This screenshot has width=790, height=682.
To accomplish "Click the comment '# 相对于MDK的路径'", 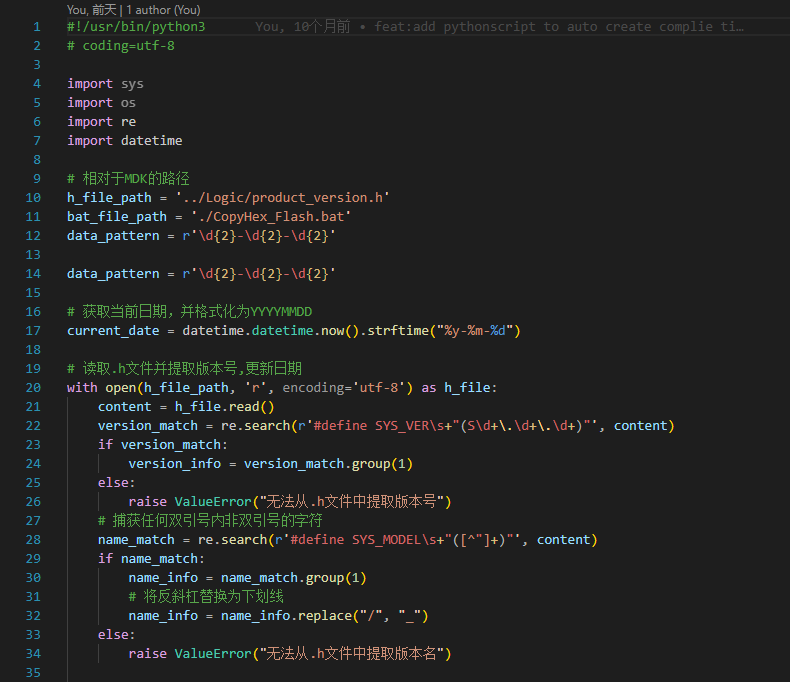I will pyautogui.click(x=128, y=178).
